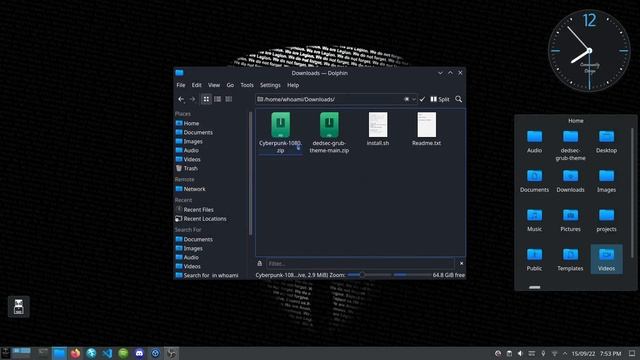Screen dimensions: 640x360
Task: Click the Filter text field
Action: pos(360,264)
